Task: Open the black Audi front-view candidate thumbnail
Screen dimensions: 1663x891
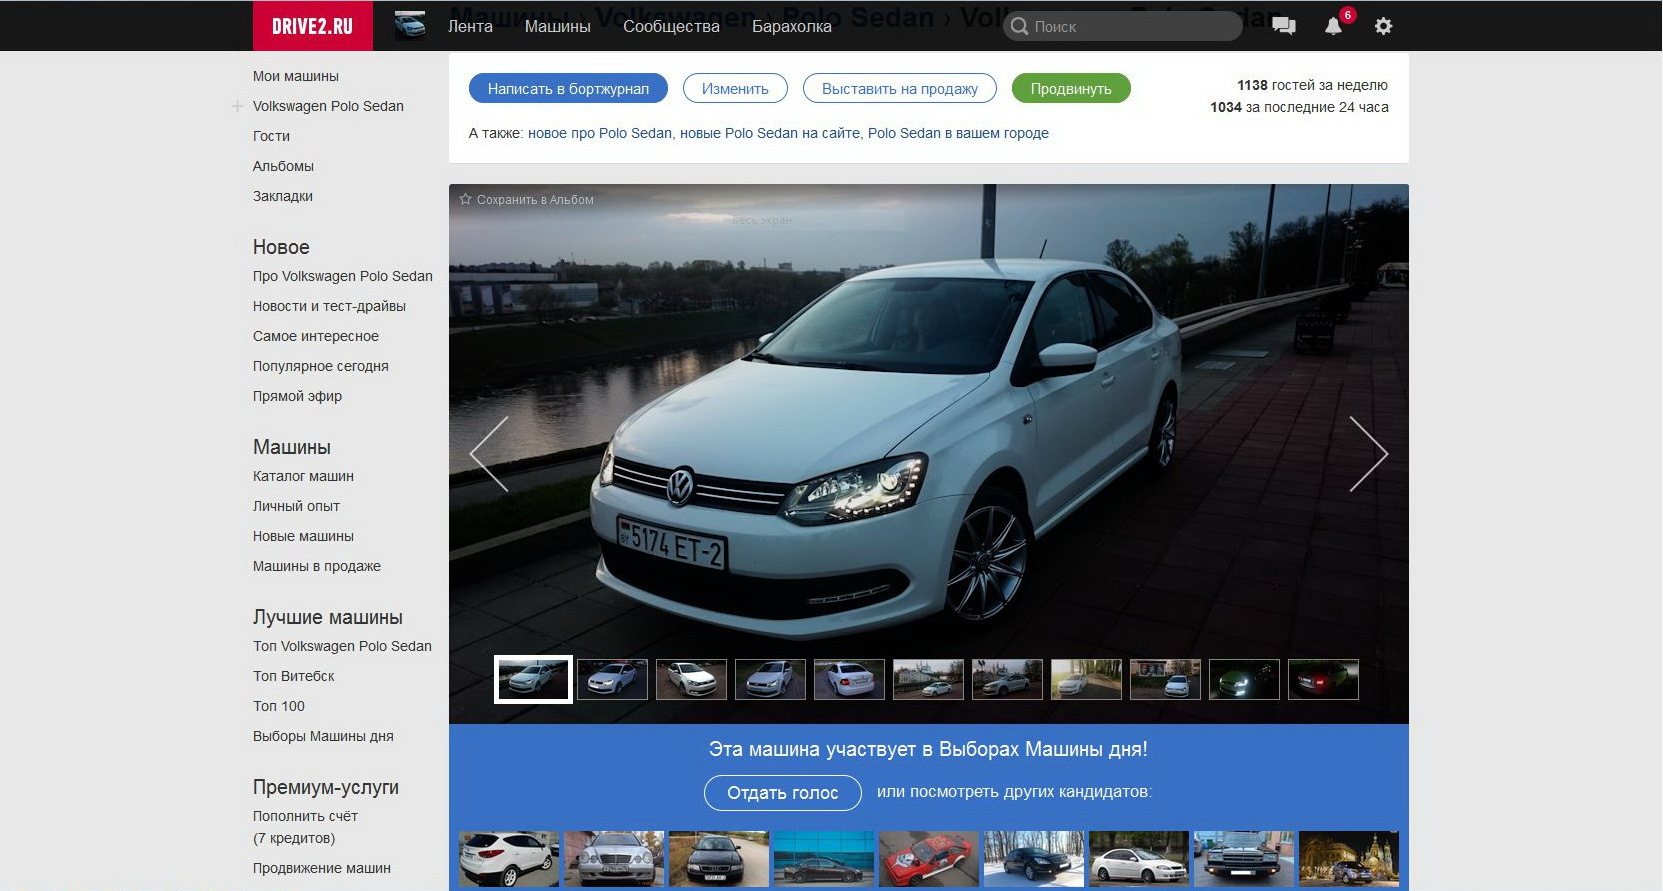Action: (x=719, y=859)
